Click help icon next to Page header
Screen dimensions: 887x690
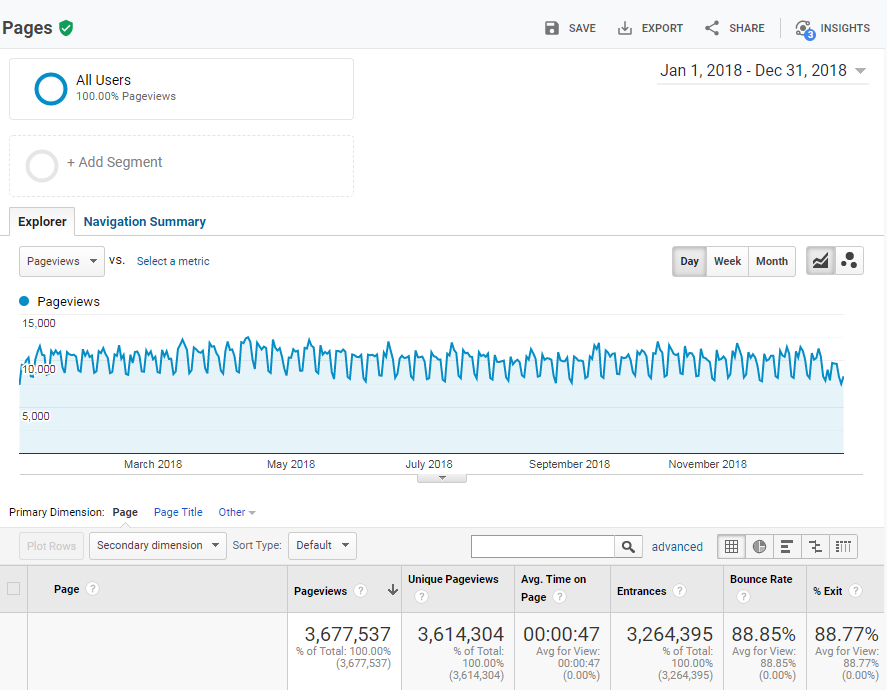92,589
